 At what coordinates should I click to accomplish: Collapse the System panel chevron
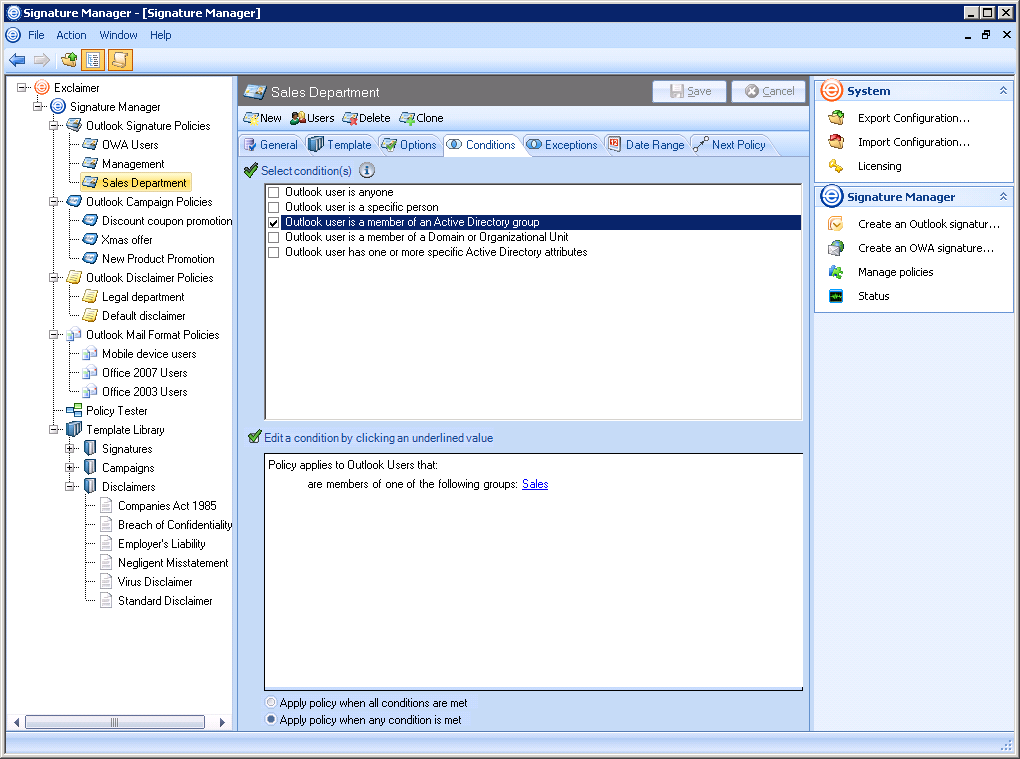tap(1003, 90)
